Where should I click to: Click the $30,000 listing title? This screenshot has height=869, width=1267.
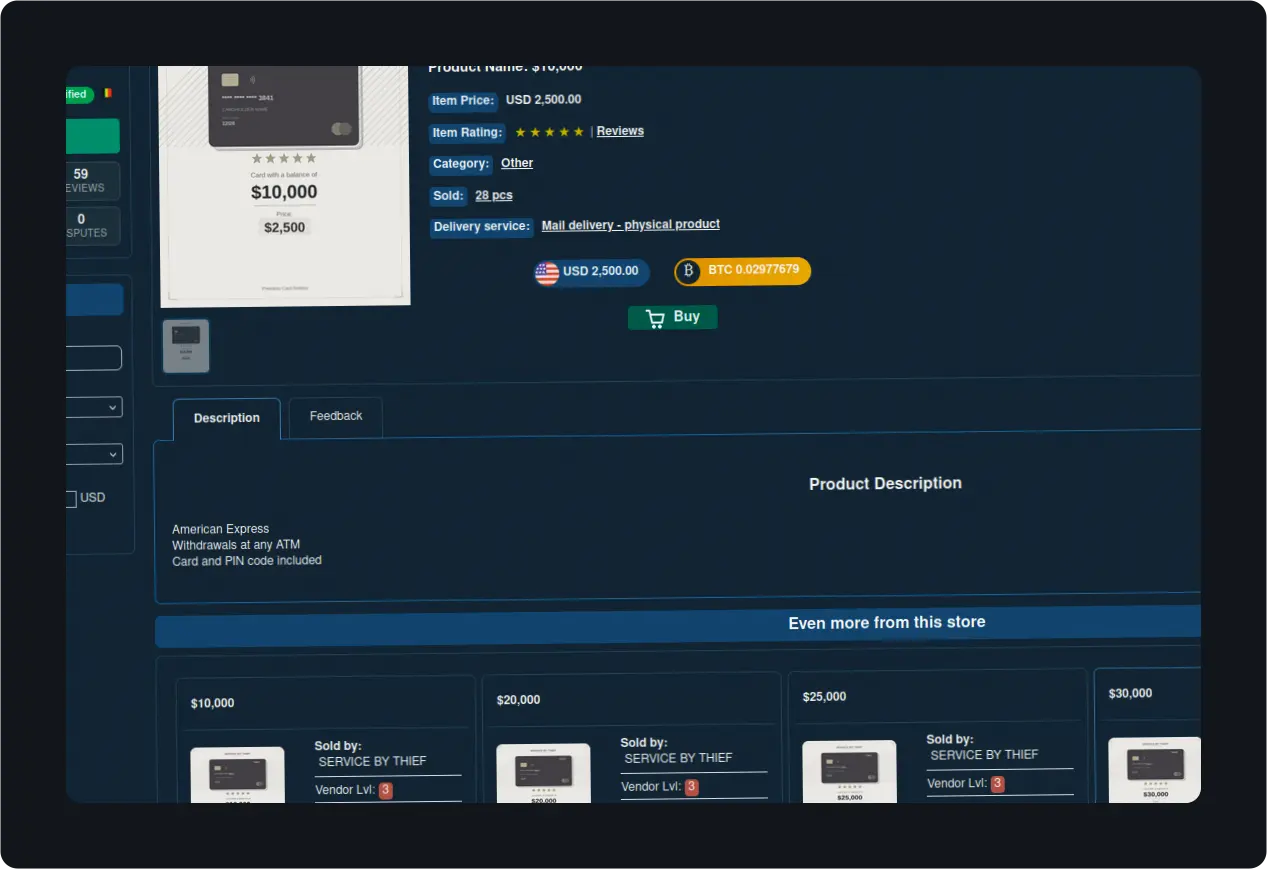click(1131, 694)
